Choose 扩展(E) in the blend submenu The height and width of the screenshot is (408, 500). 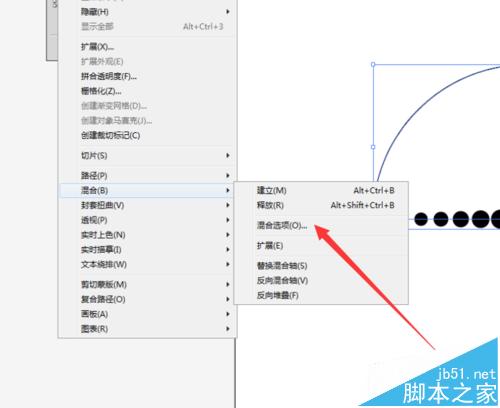321,246
